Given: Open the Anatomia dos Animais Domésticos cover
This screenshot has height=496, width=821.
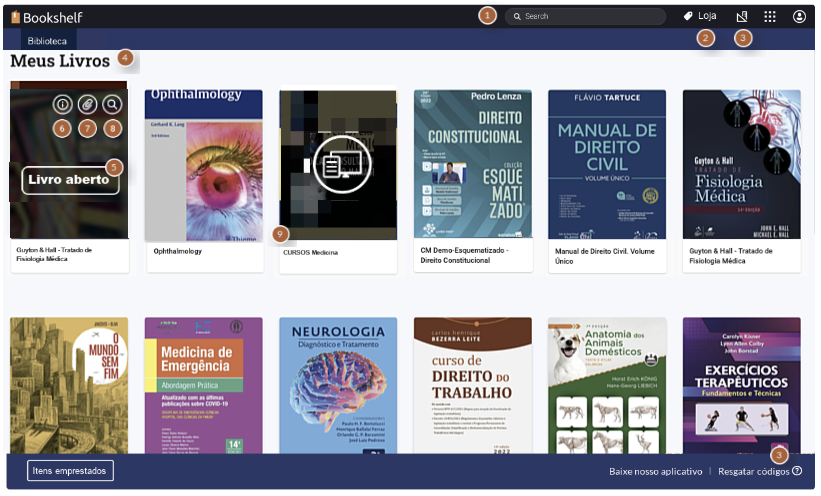Looking at the screenshot, I should point(607,385).
